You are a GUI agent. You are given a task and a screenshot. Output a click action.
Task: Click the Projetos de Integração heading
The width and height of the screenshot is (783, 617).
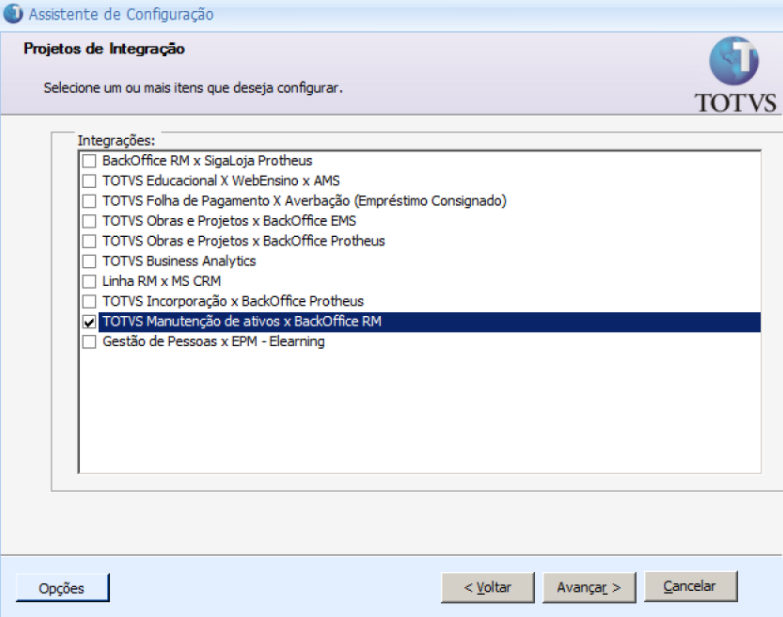click(x=104, y=48)
